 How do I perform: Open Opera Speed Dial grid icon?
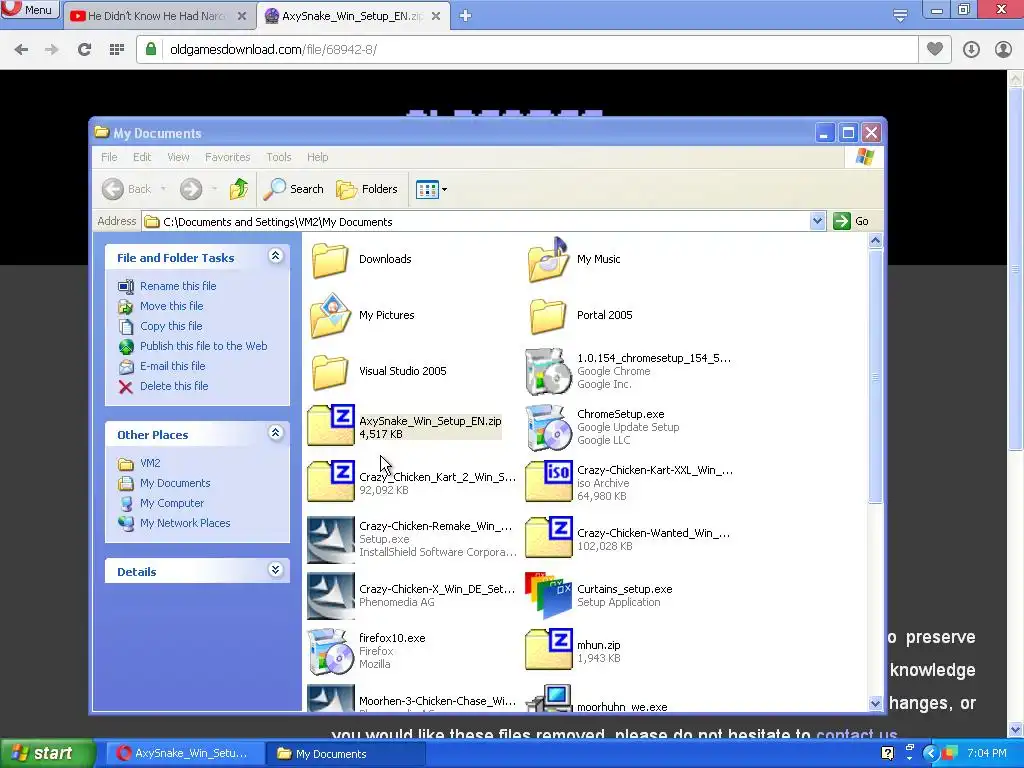click(117, 50)
